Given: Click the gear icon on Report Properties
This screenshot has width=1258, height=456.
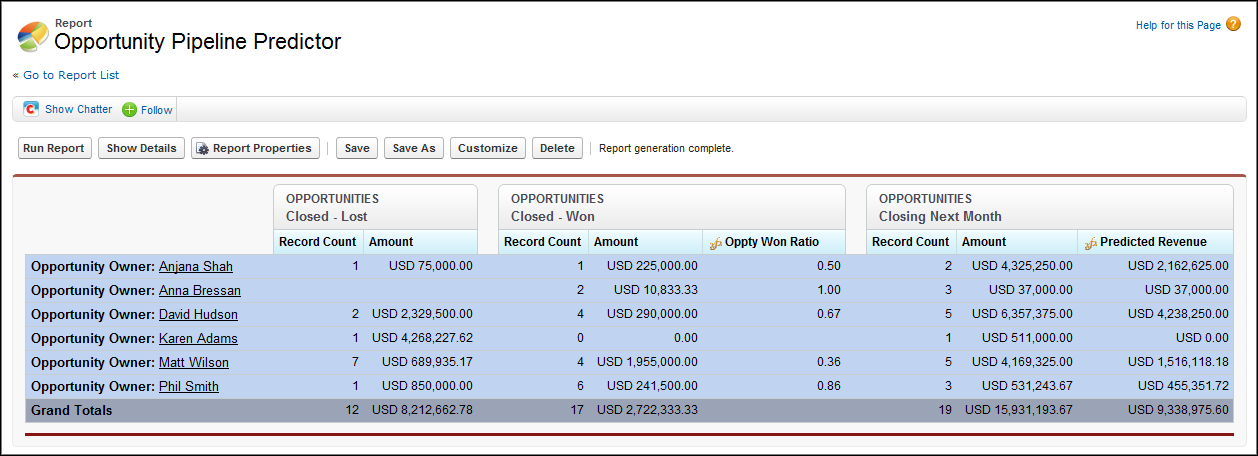Looking at the screenshot, I should 202,149.
